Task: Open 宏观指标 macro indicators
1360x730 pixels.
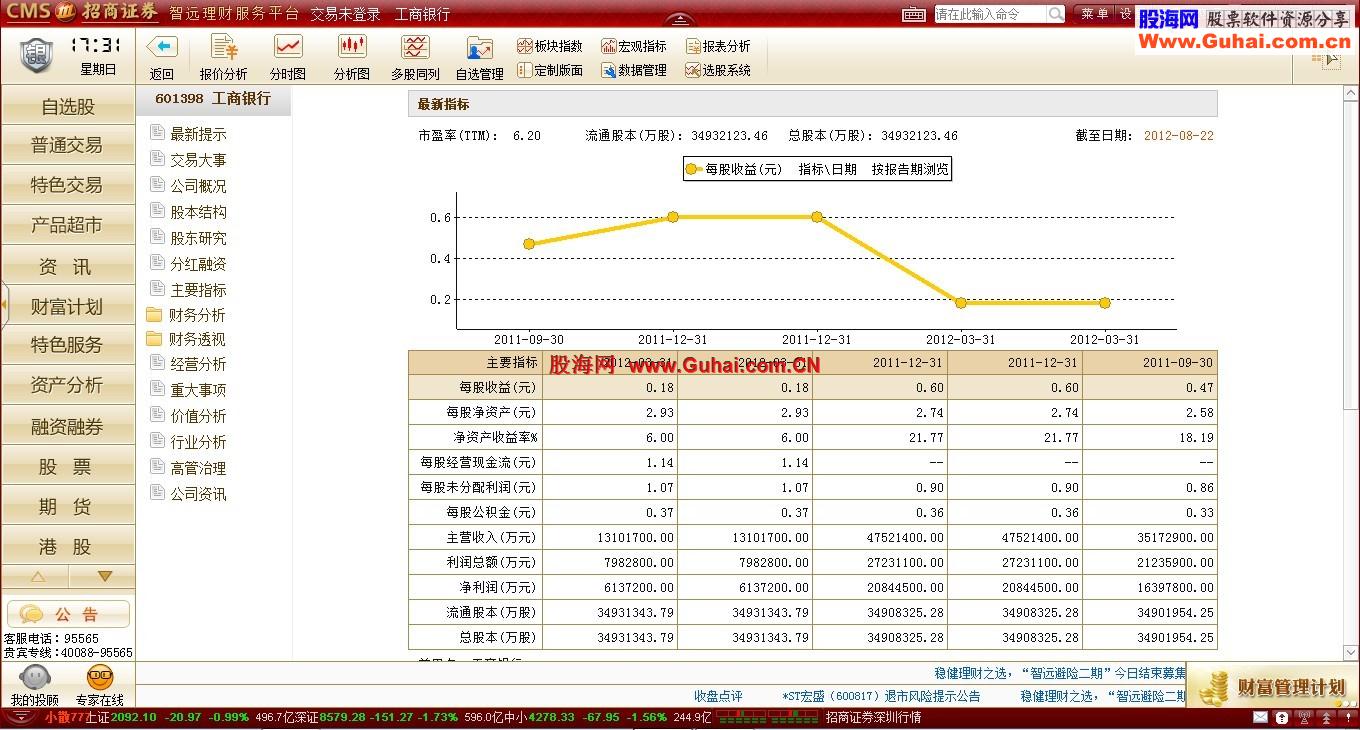Action: [634, 46]
